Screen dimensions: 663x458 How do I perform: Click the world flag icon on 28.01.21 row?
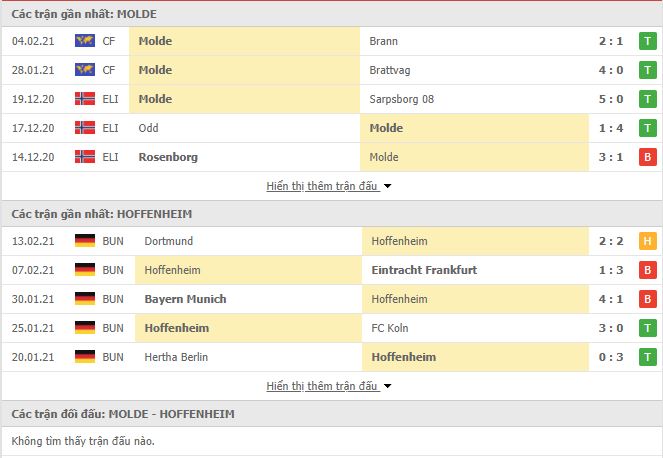pos(85,69)
